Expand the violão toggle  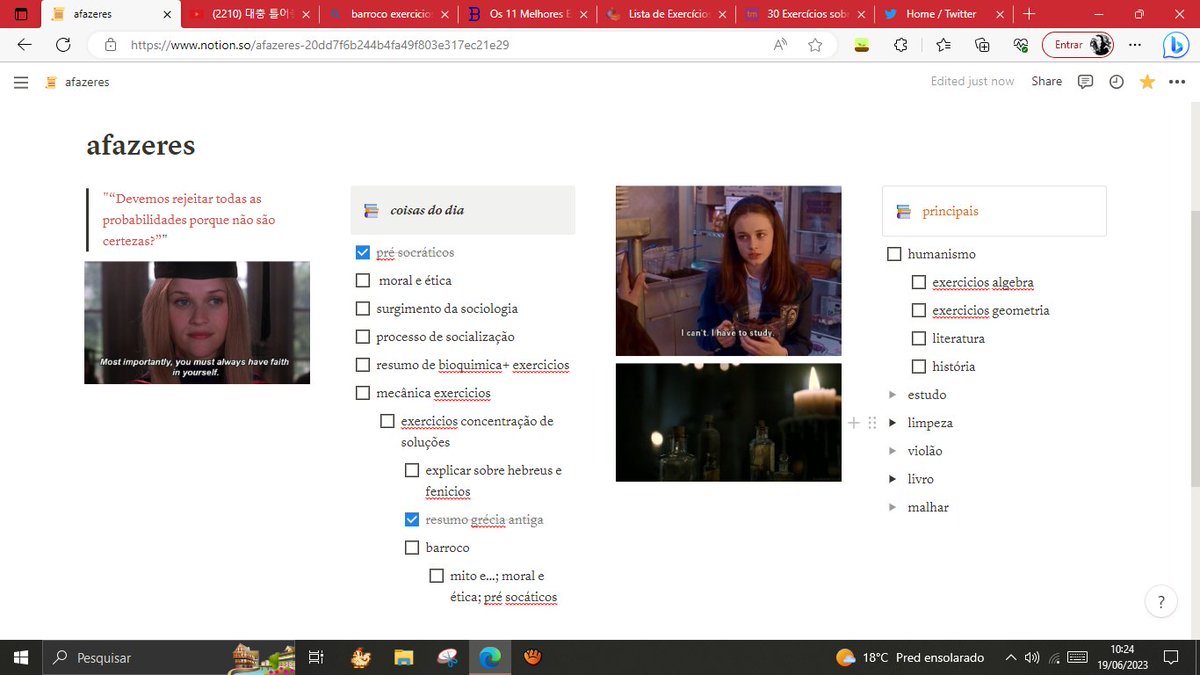(892, 451)
